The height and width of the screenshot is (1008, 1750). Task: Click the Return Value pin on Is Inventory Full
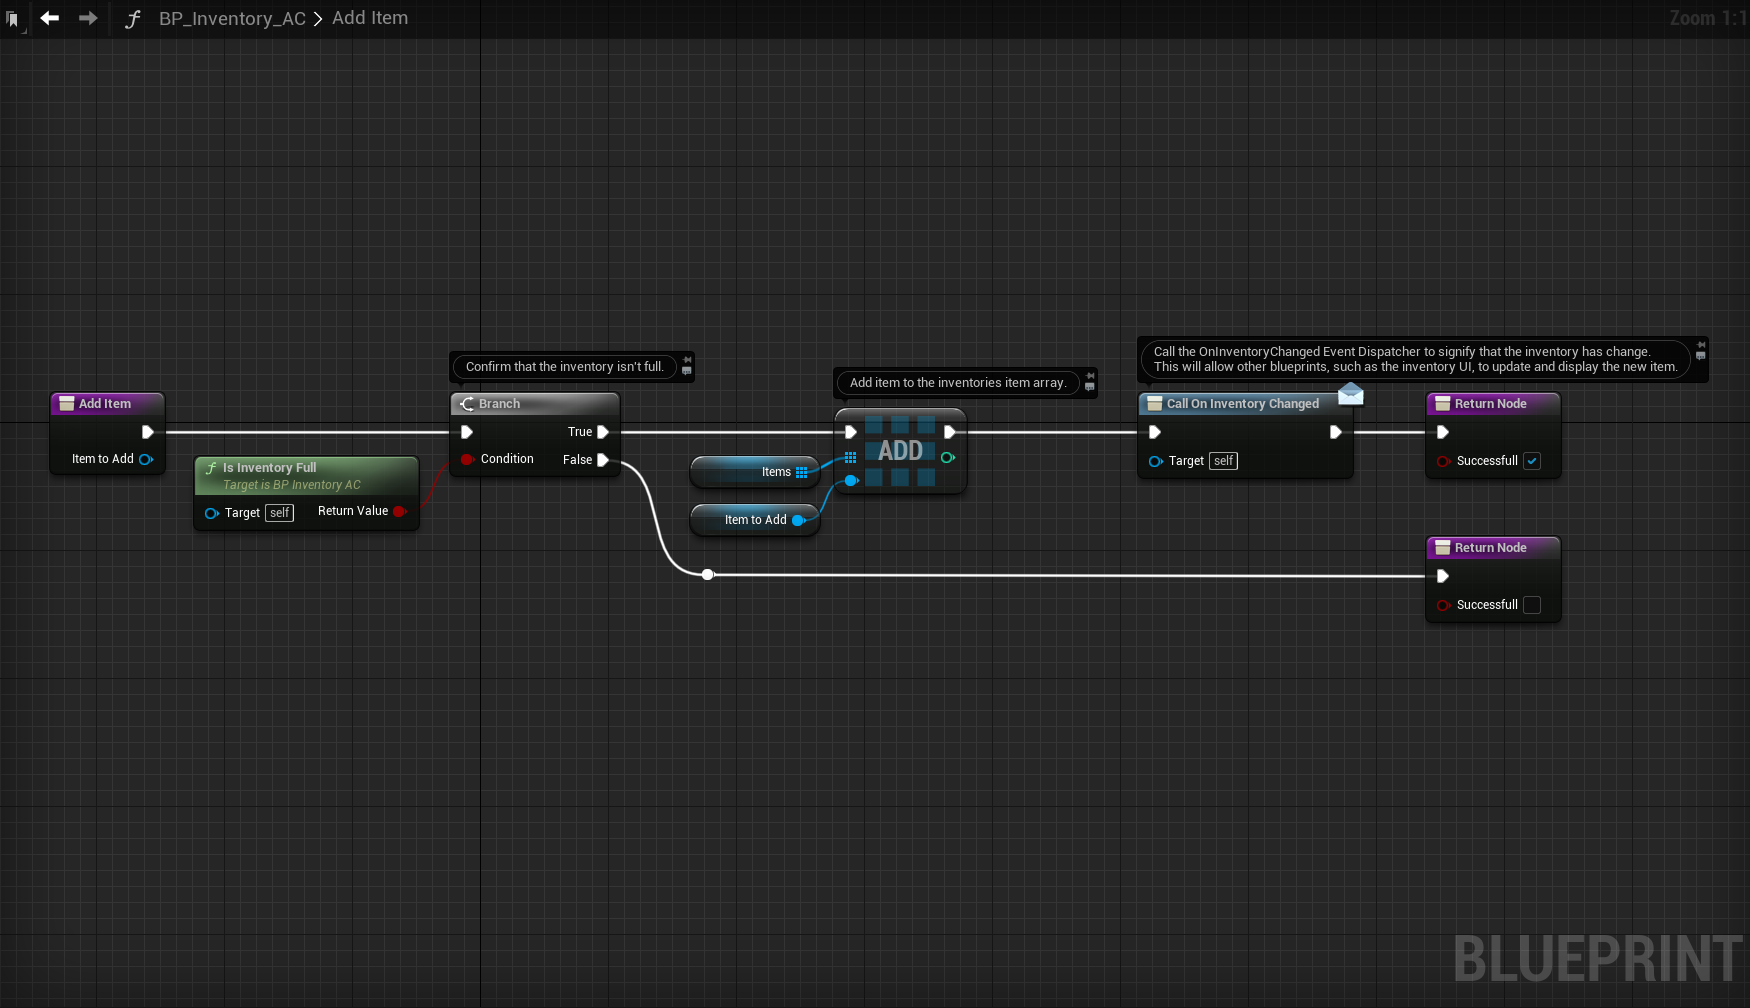(399, 511)
